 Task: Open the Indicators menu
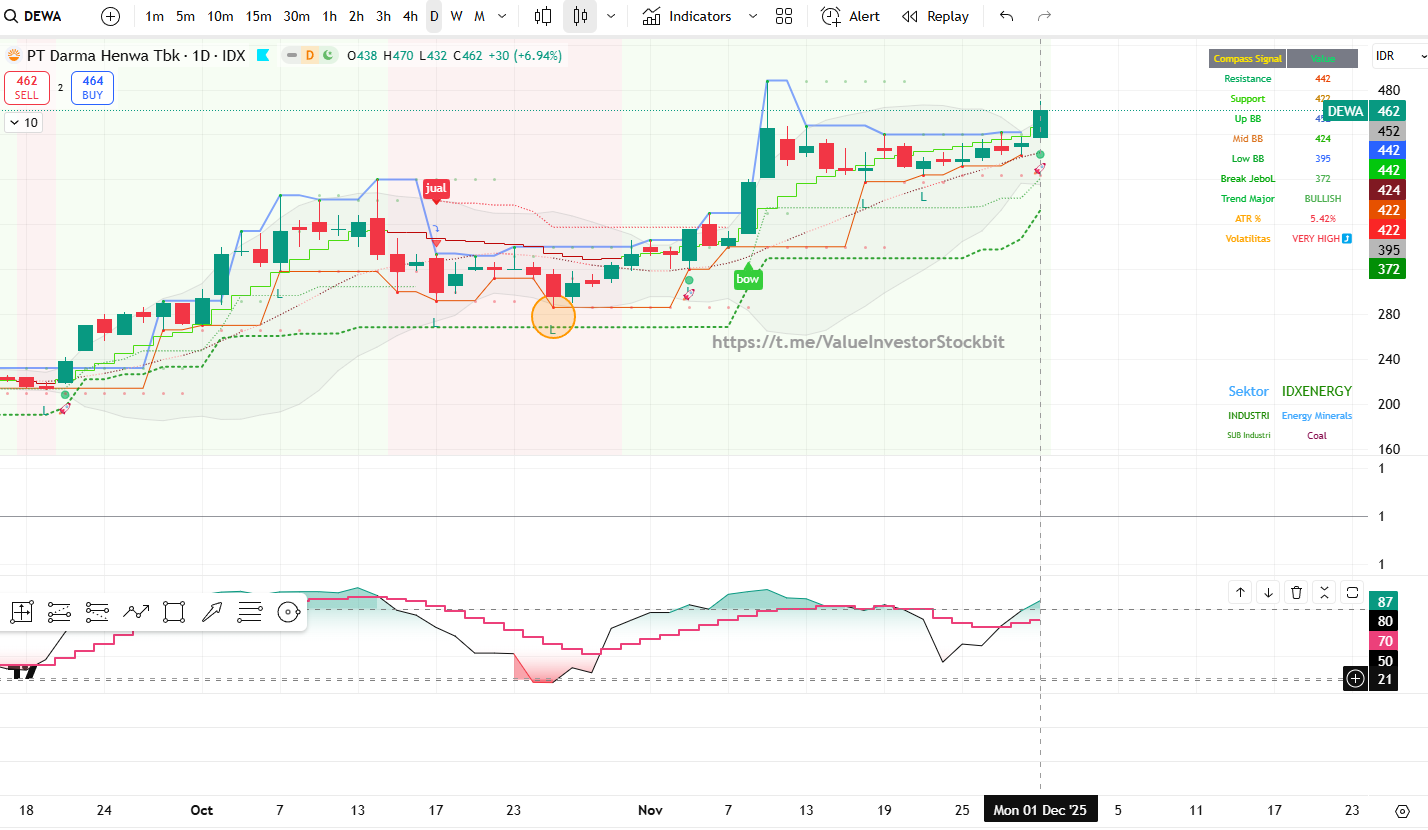(x=688, y=16)
